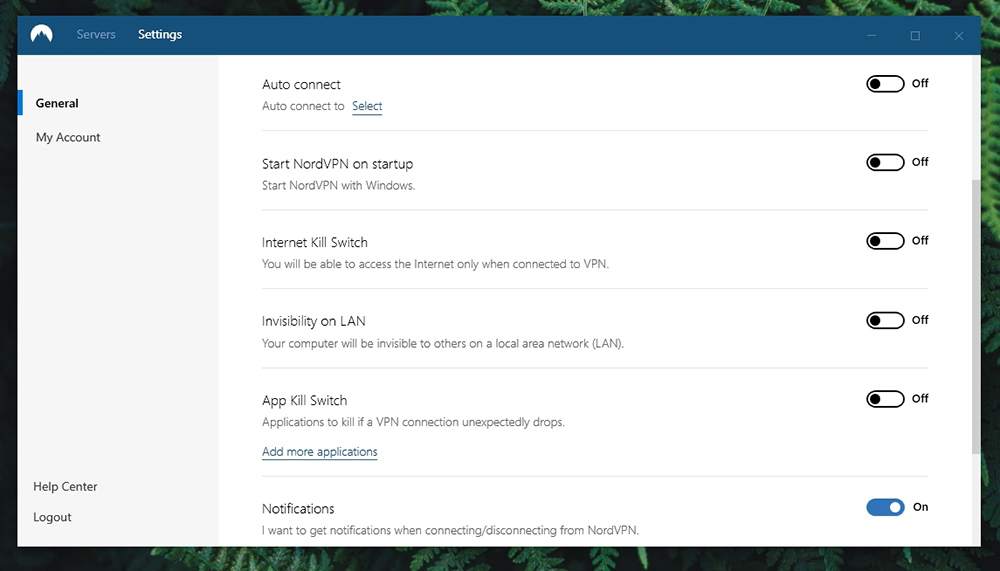Screen dimensions: 1000x571
Task: Click Select link for auto connect server
Action: 367,106
